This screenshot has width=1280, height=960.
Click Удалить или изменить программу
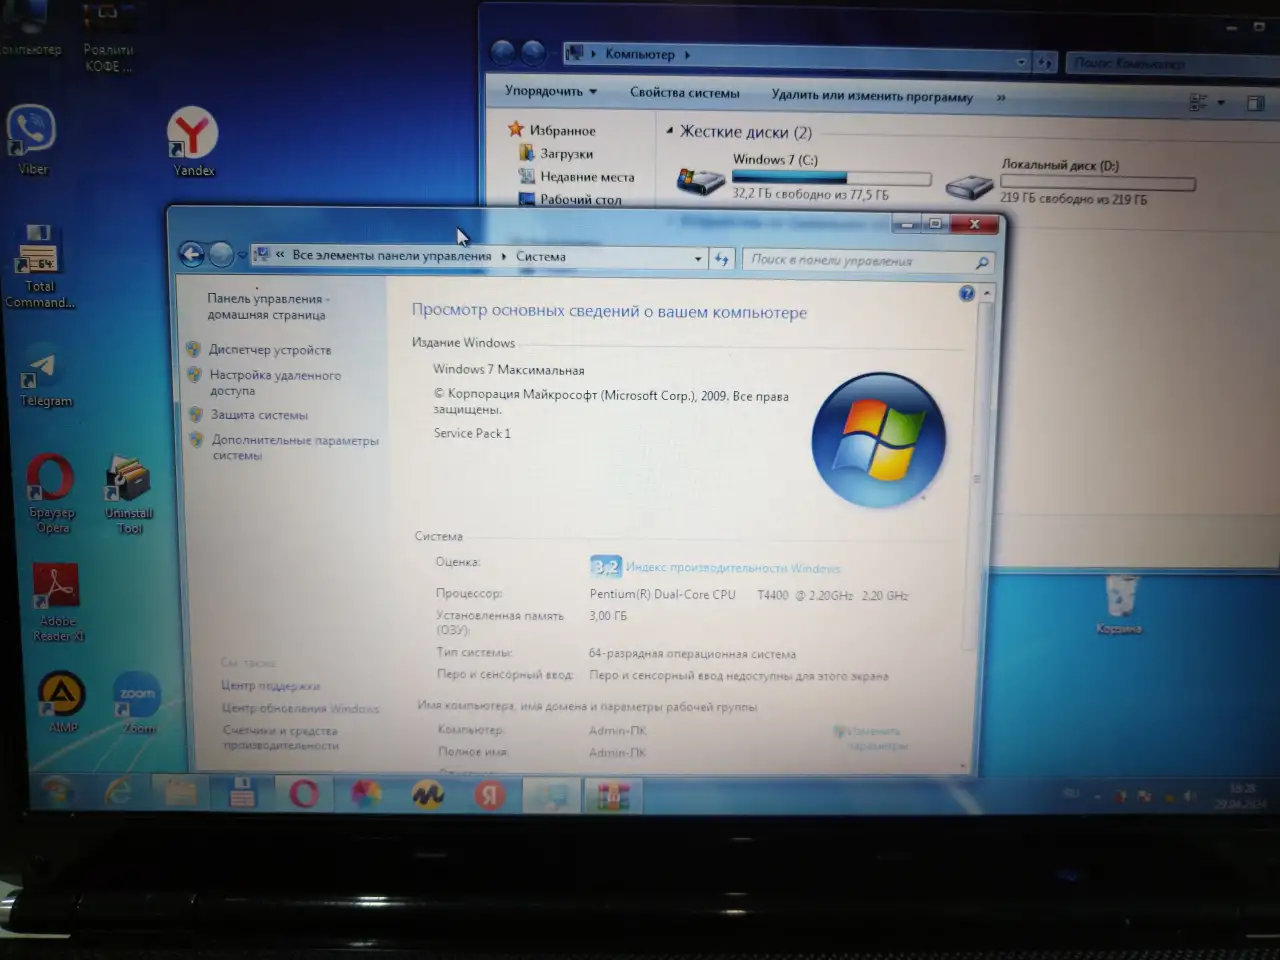pos(872,96)
